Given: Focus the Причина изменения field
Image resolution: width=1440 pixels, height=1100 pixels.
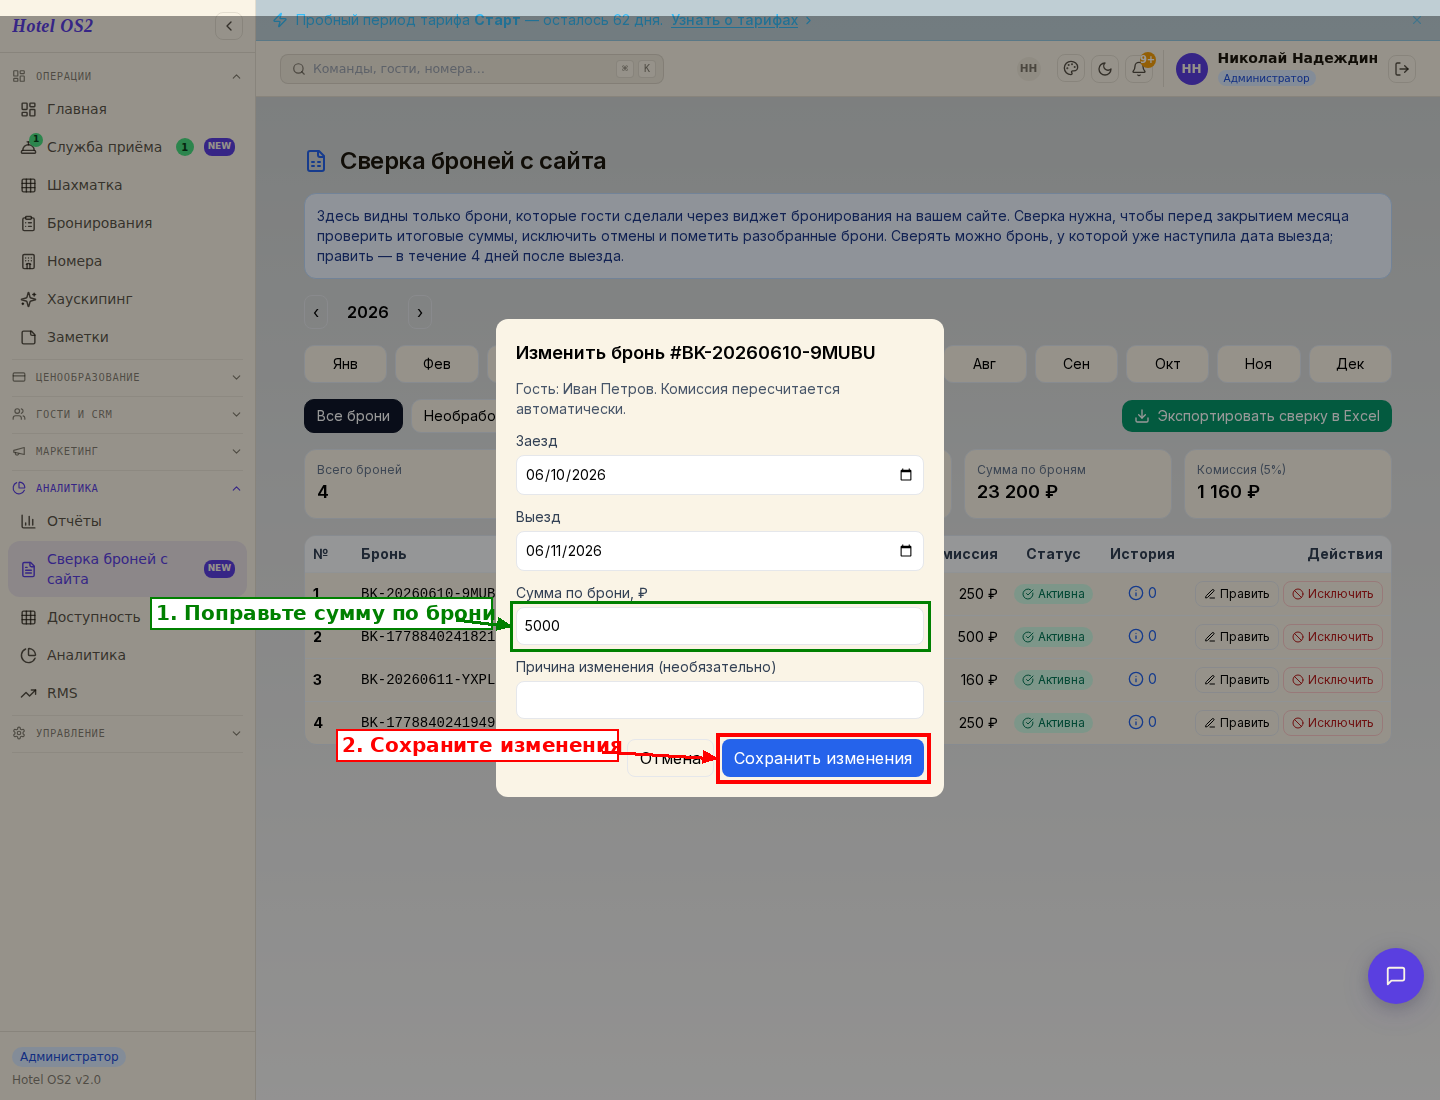Looking at the screenshot, I should pyautogui.click(x=720, y=700).
